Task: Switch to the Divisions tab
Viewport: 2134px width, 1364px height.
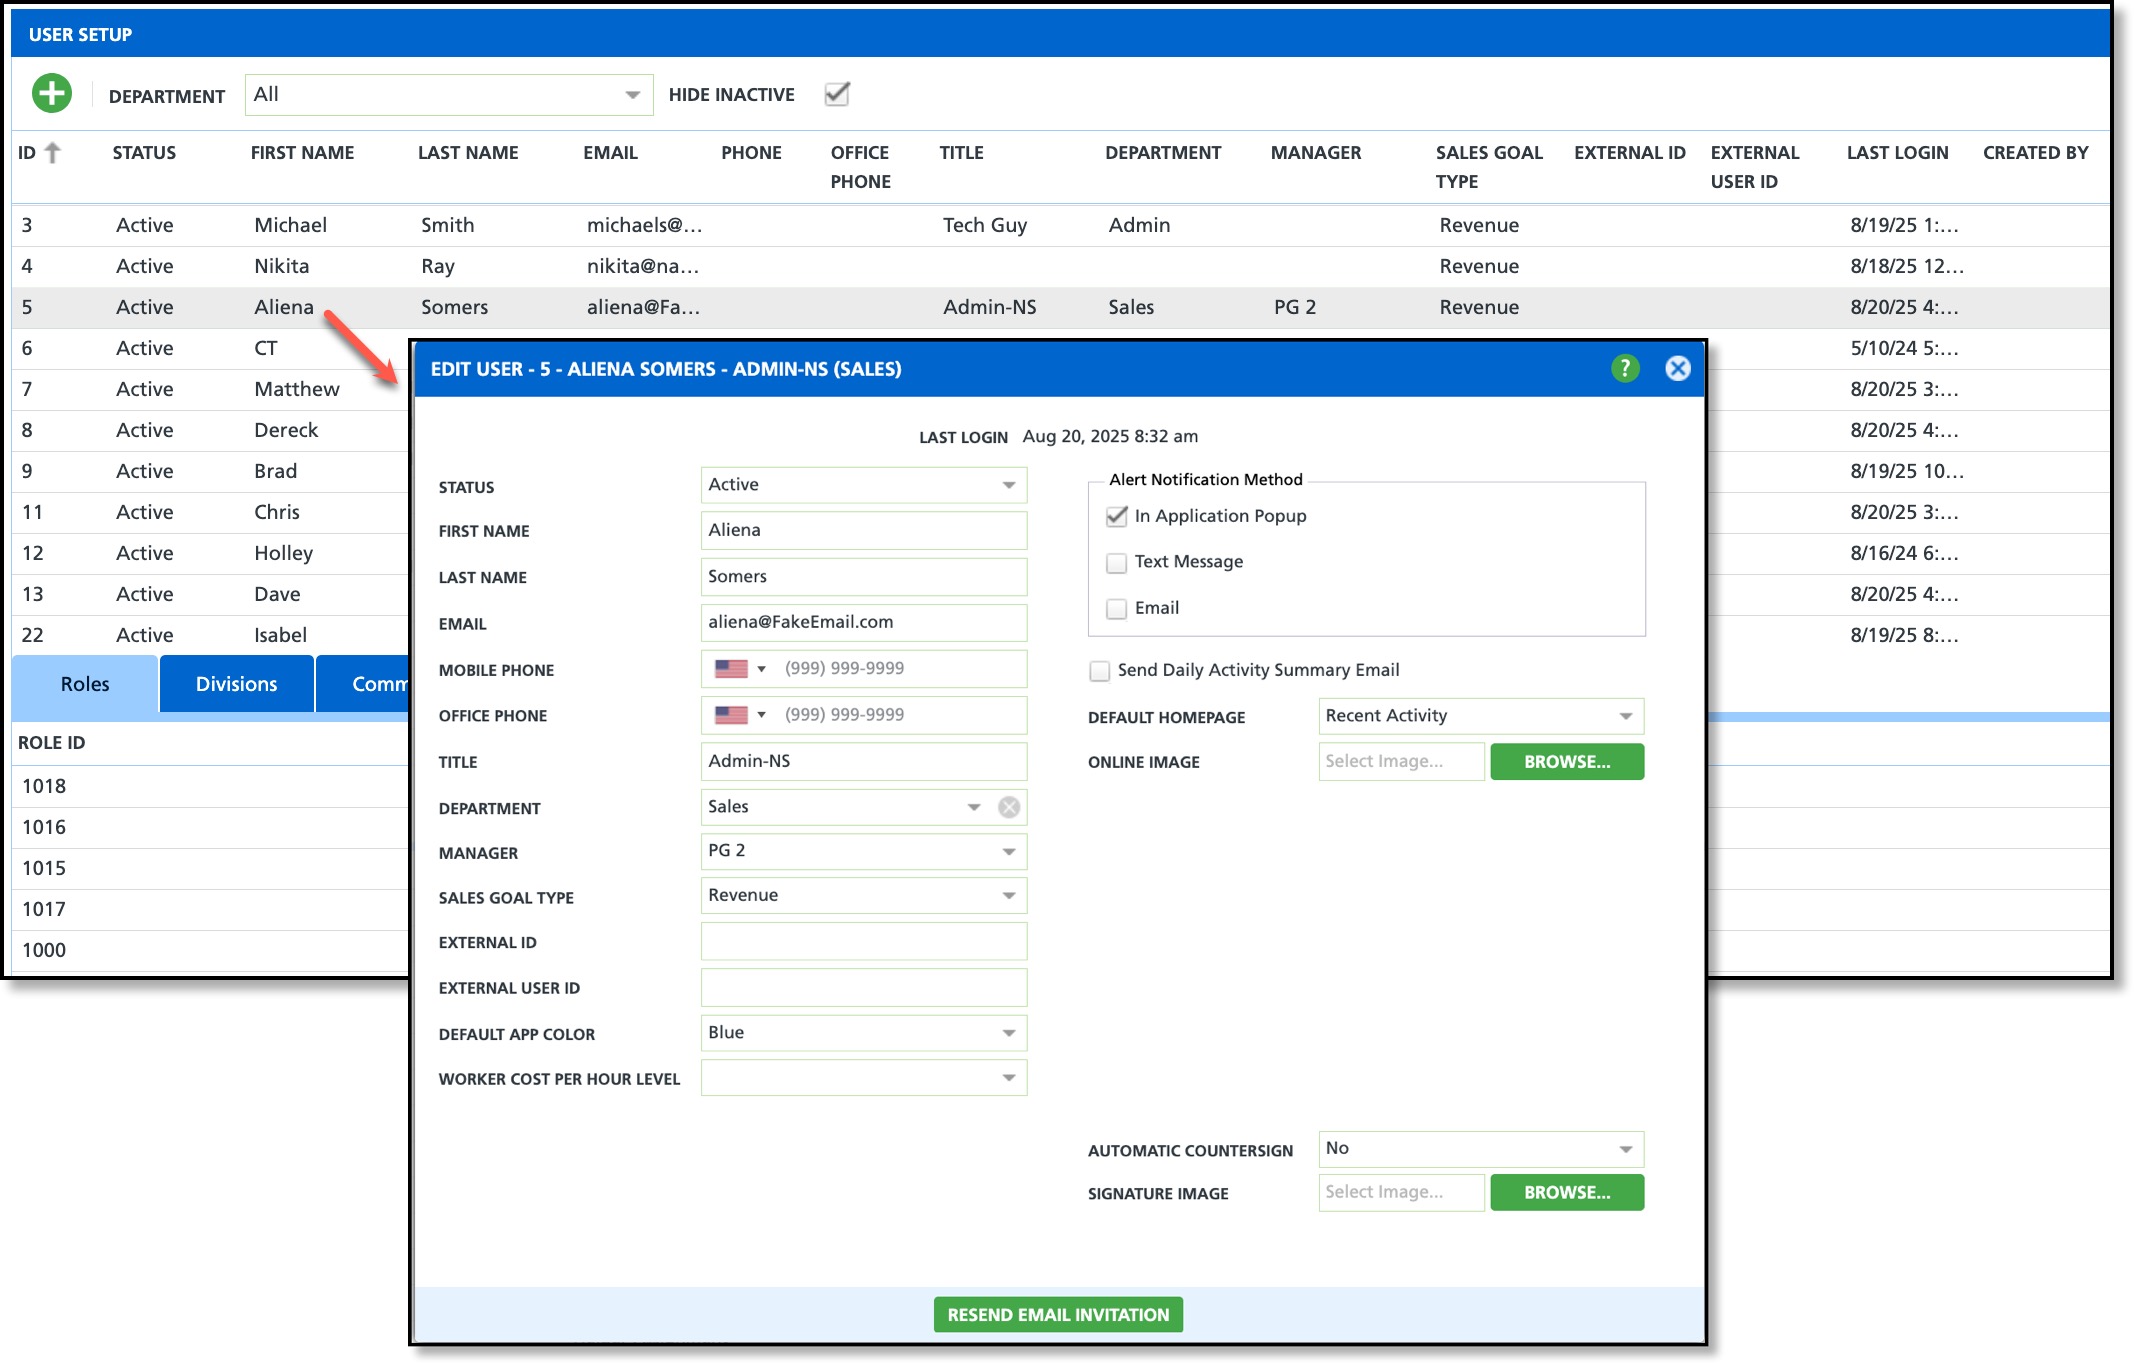Action: [x=236, y=684]
